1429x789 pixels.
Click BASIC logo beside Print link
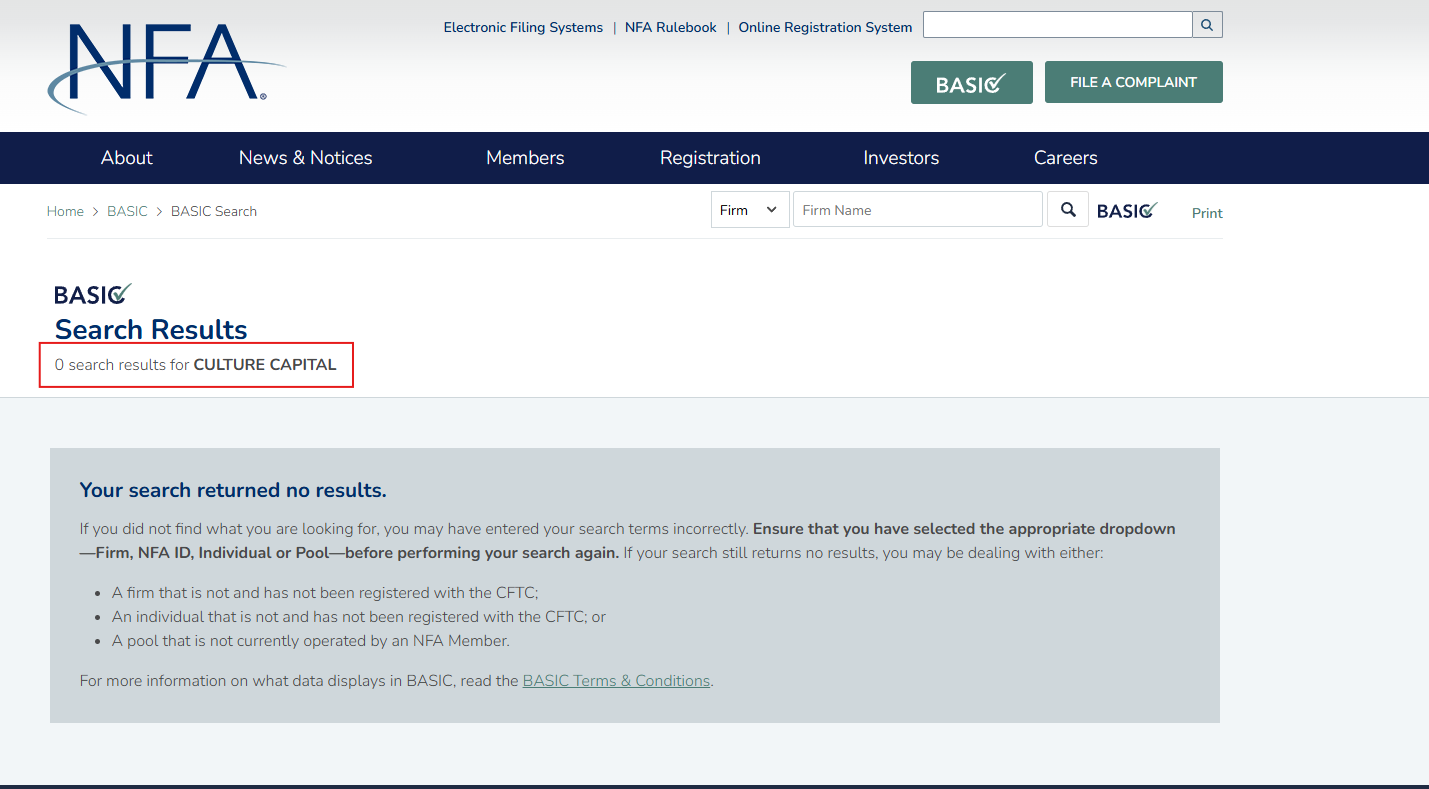tap(1127, 211)
